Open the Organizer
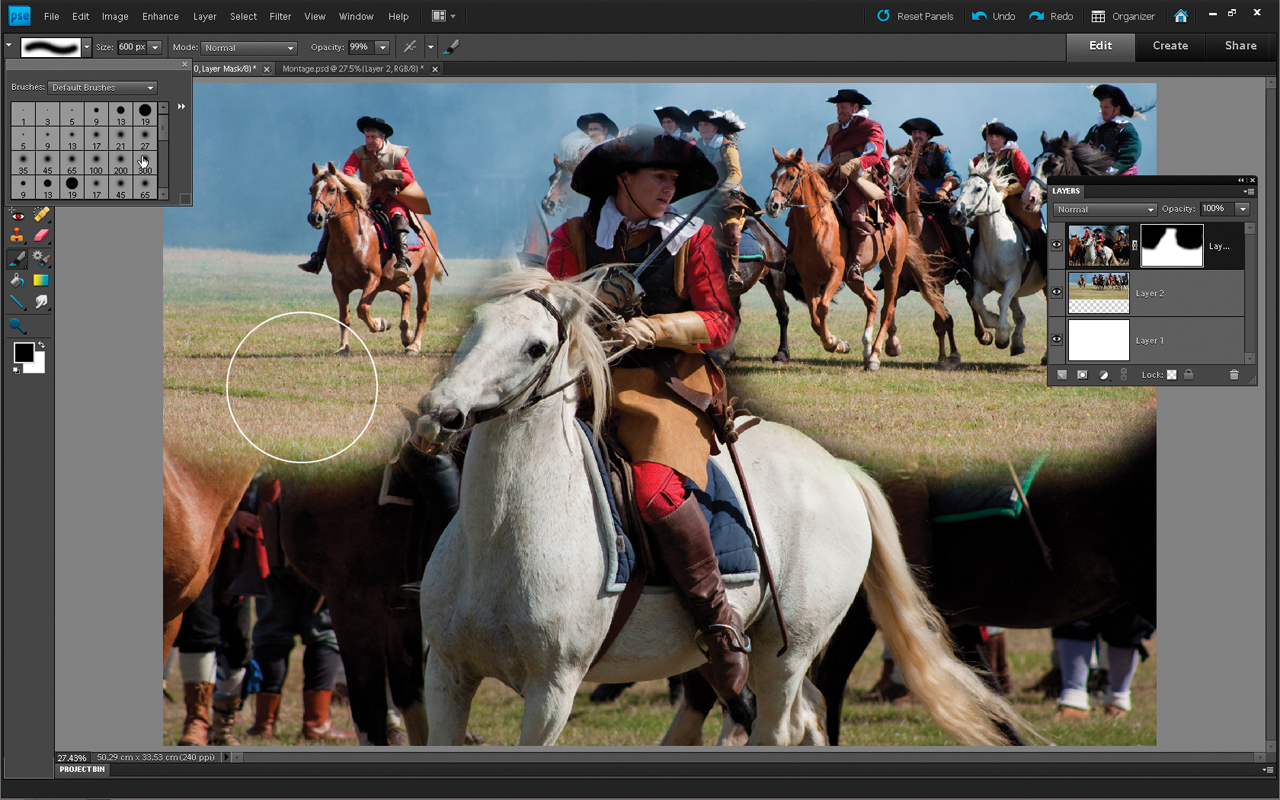The height and width of the screenshot is (800, 1280). (x=1123, y=16)
